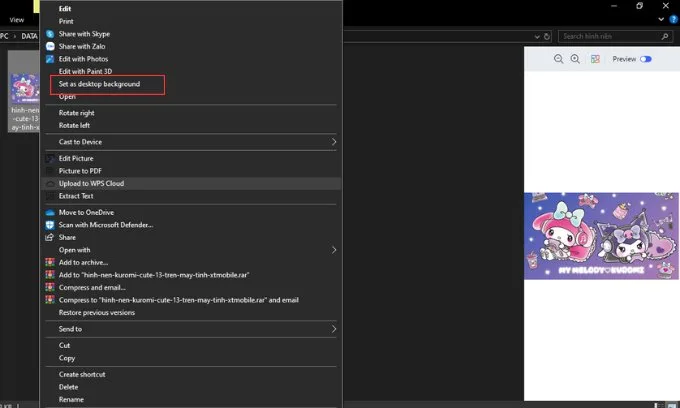The height and width of the screenshot is (408, 680).
Task: Open the View ribbon tab
Action: tap(16, 20)
